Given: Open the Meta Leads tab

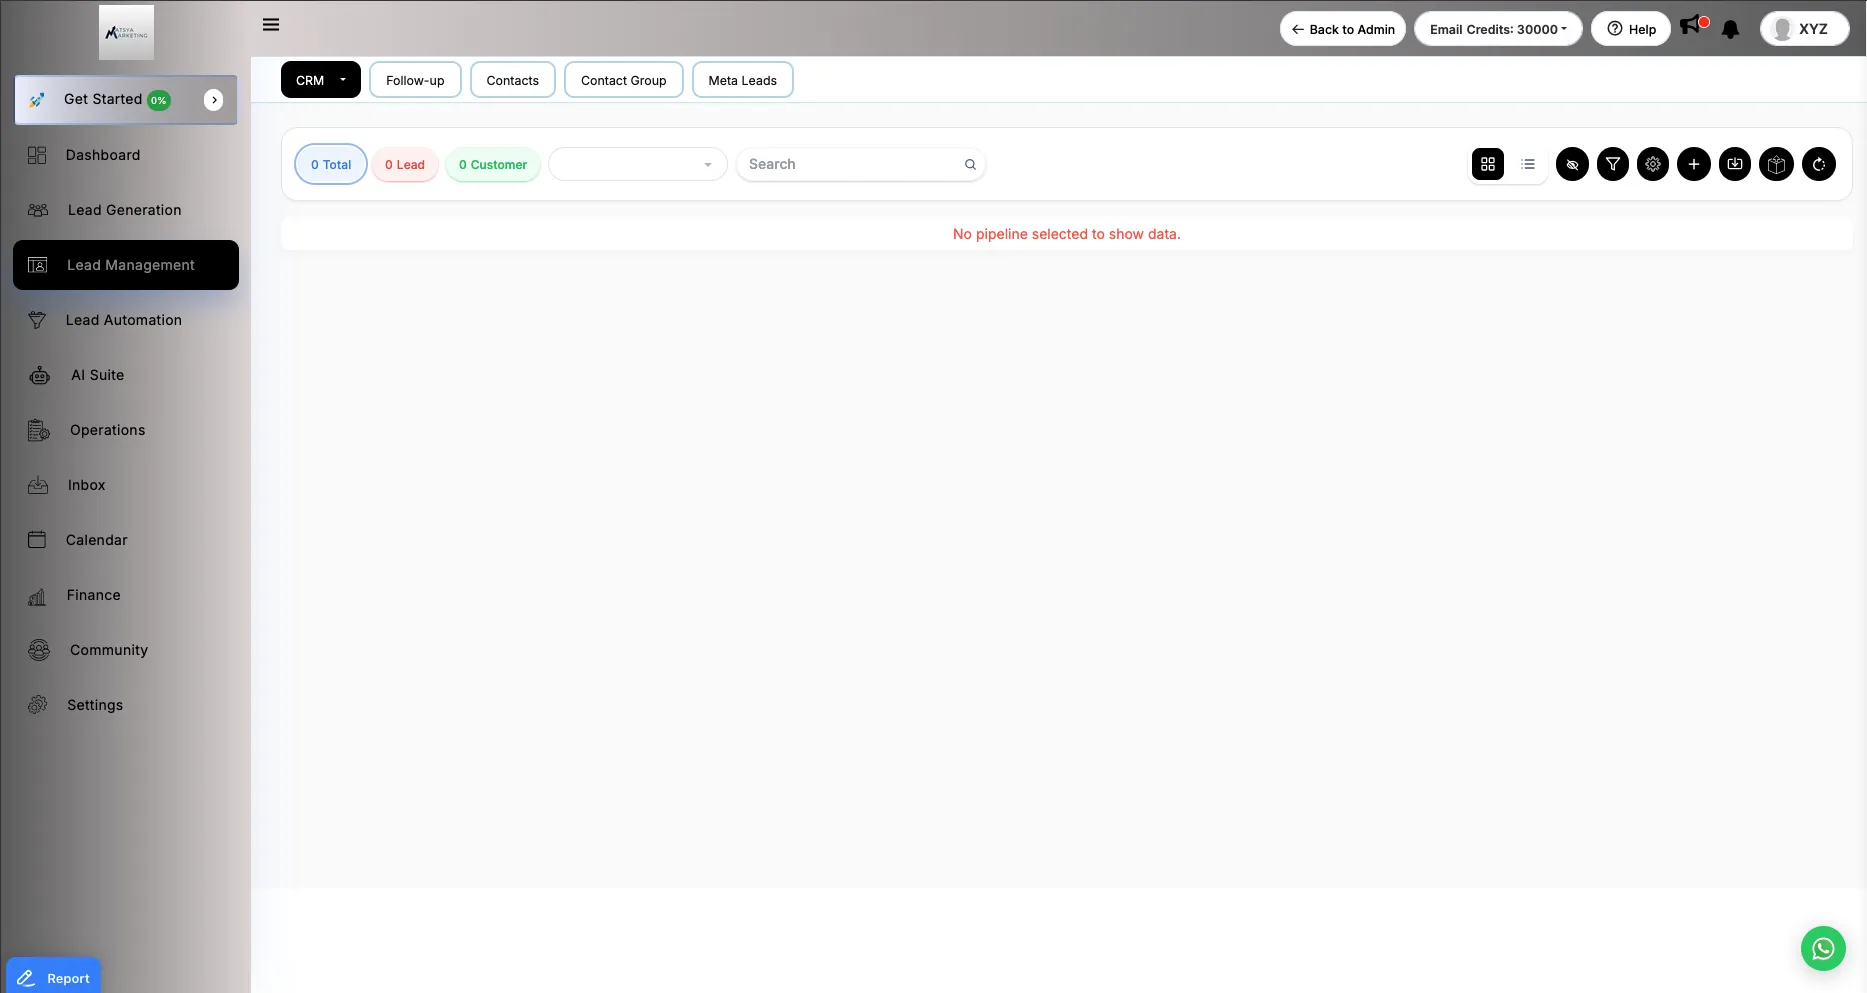Looking at the screenshot, I should click(x=742, y=80).
